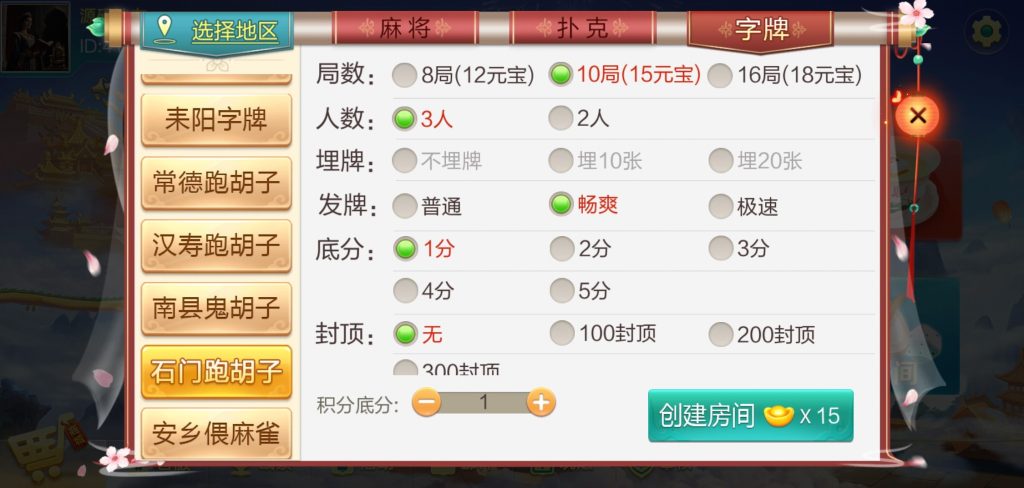Select 常德跑胡子 game from the list
The width and height of the screenshot is (1024, 488).
(x=216, y=182)
